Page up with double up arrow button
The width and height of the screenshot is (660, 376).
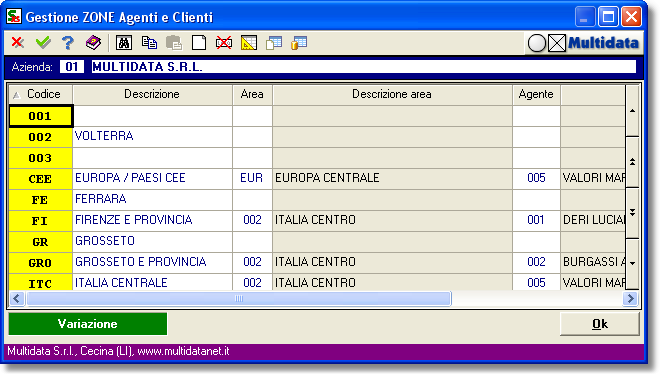point(632,162)
